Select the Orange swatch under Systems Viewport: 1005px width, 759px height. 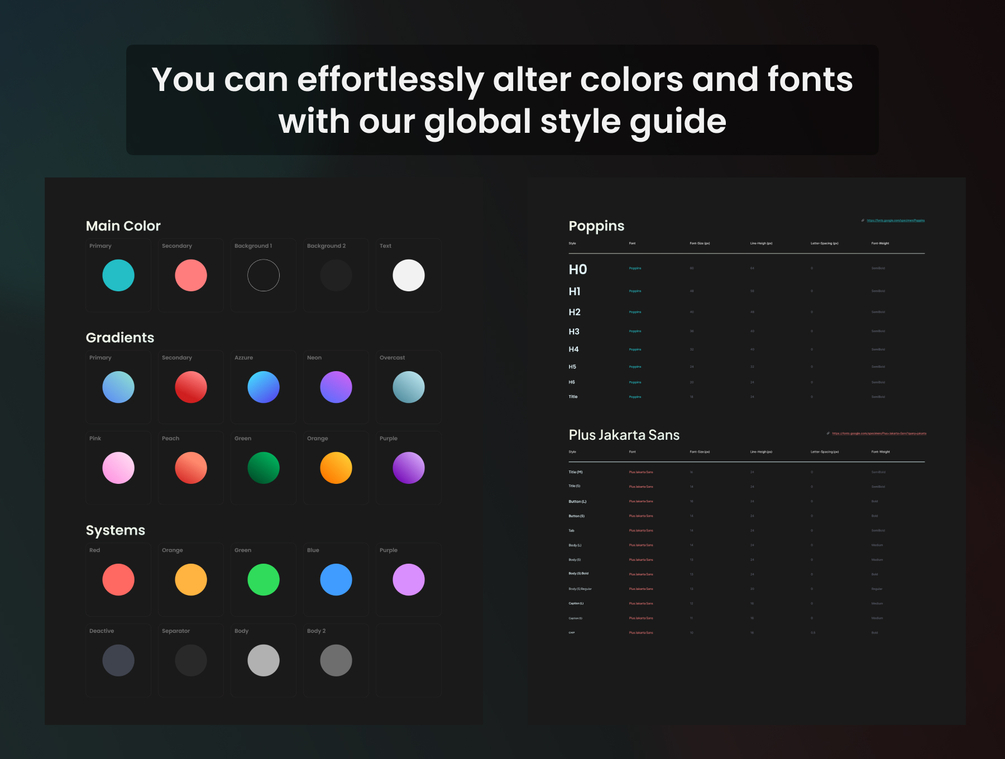click(x=191, y=580)
